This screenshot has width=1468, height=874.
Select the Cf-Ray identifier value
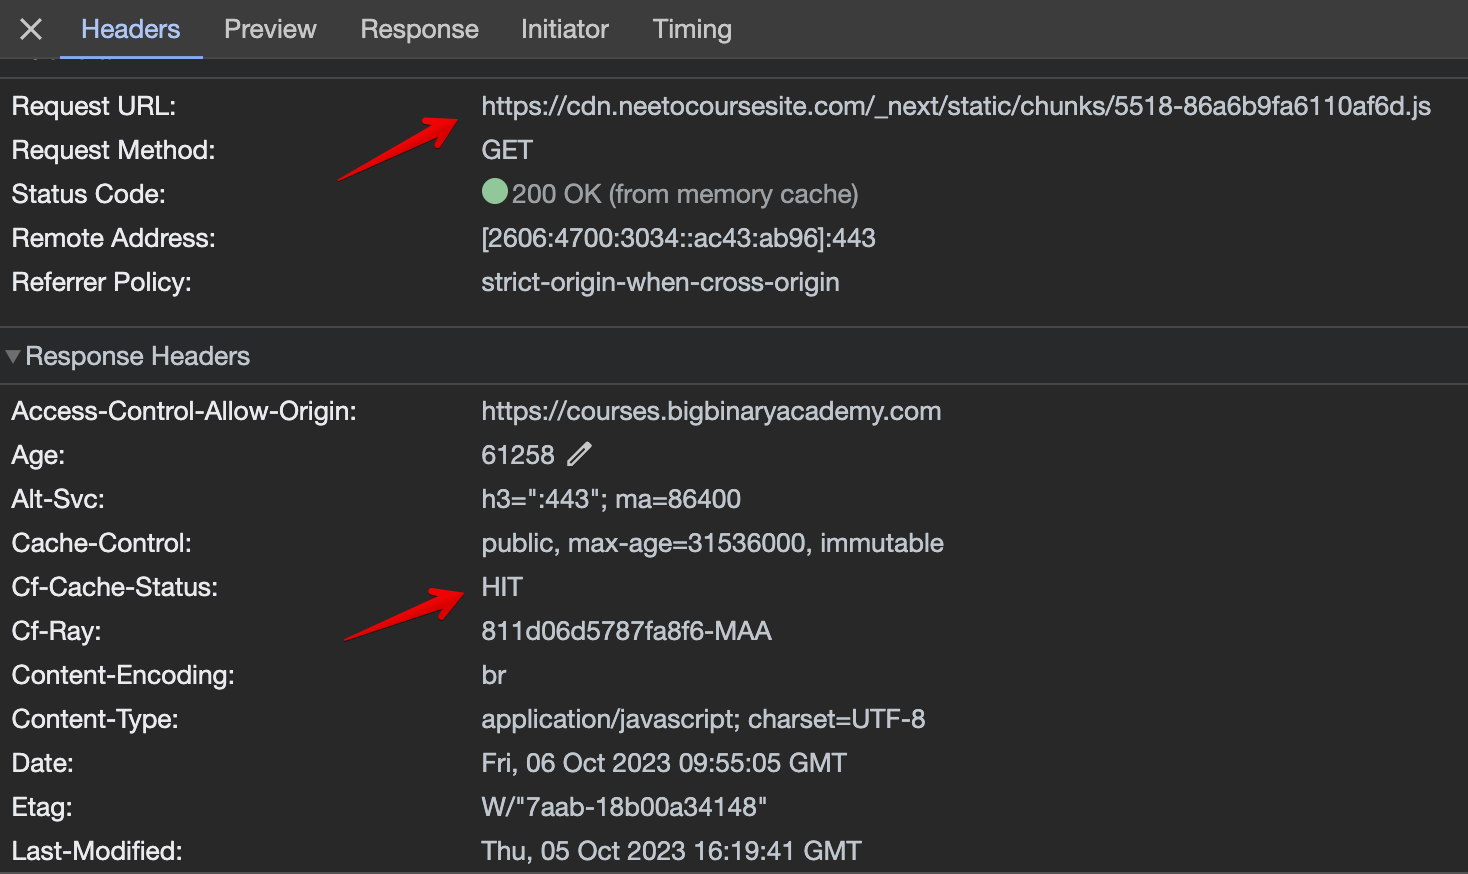627,631
